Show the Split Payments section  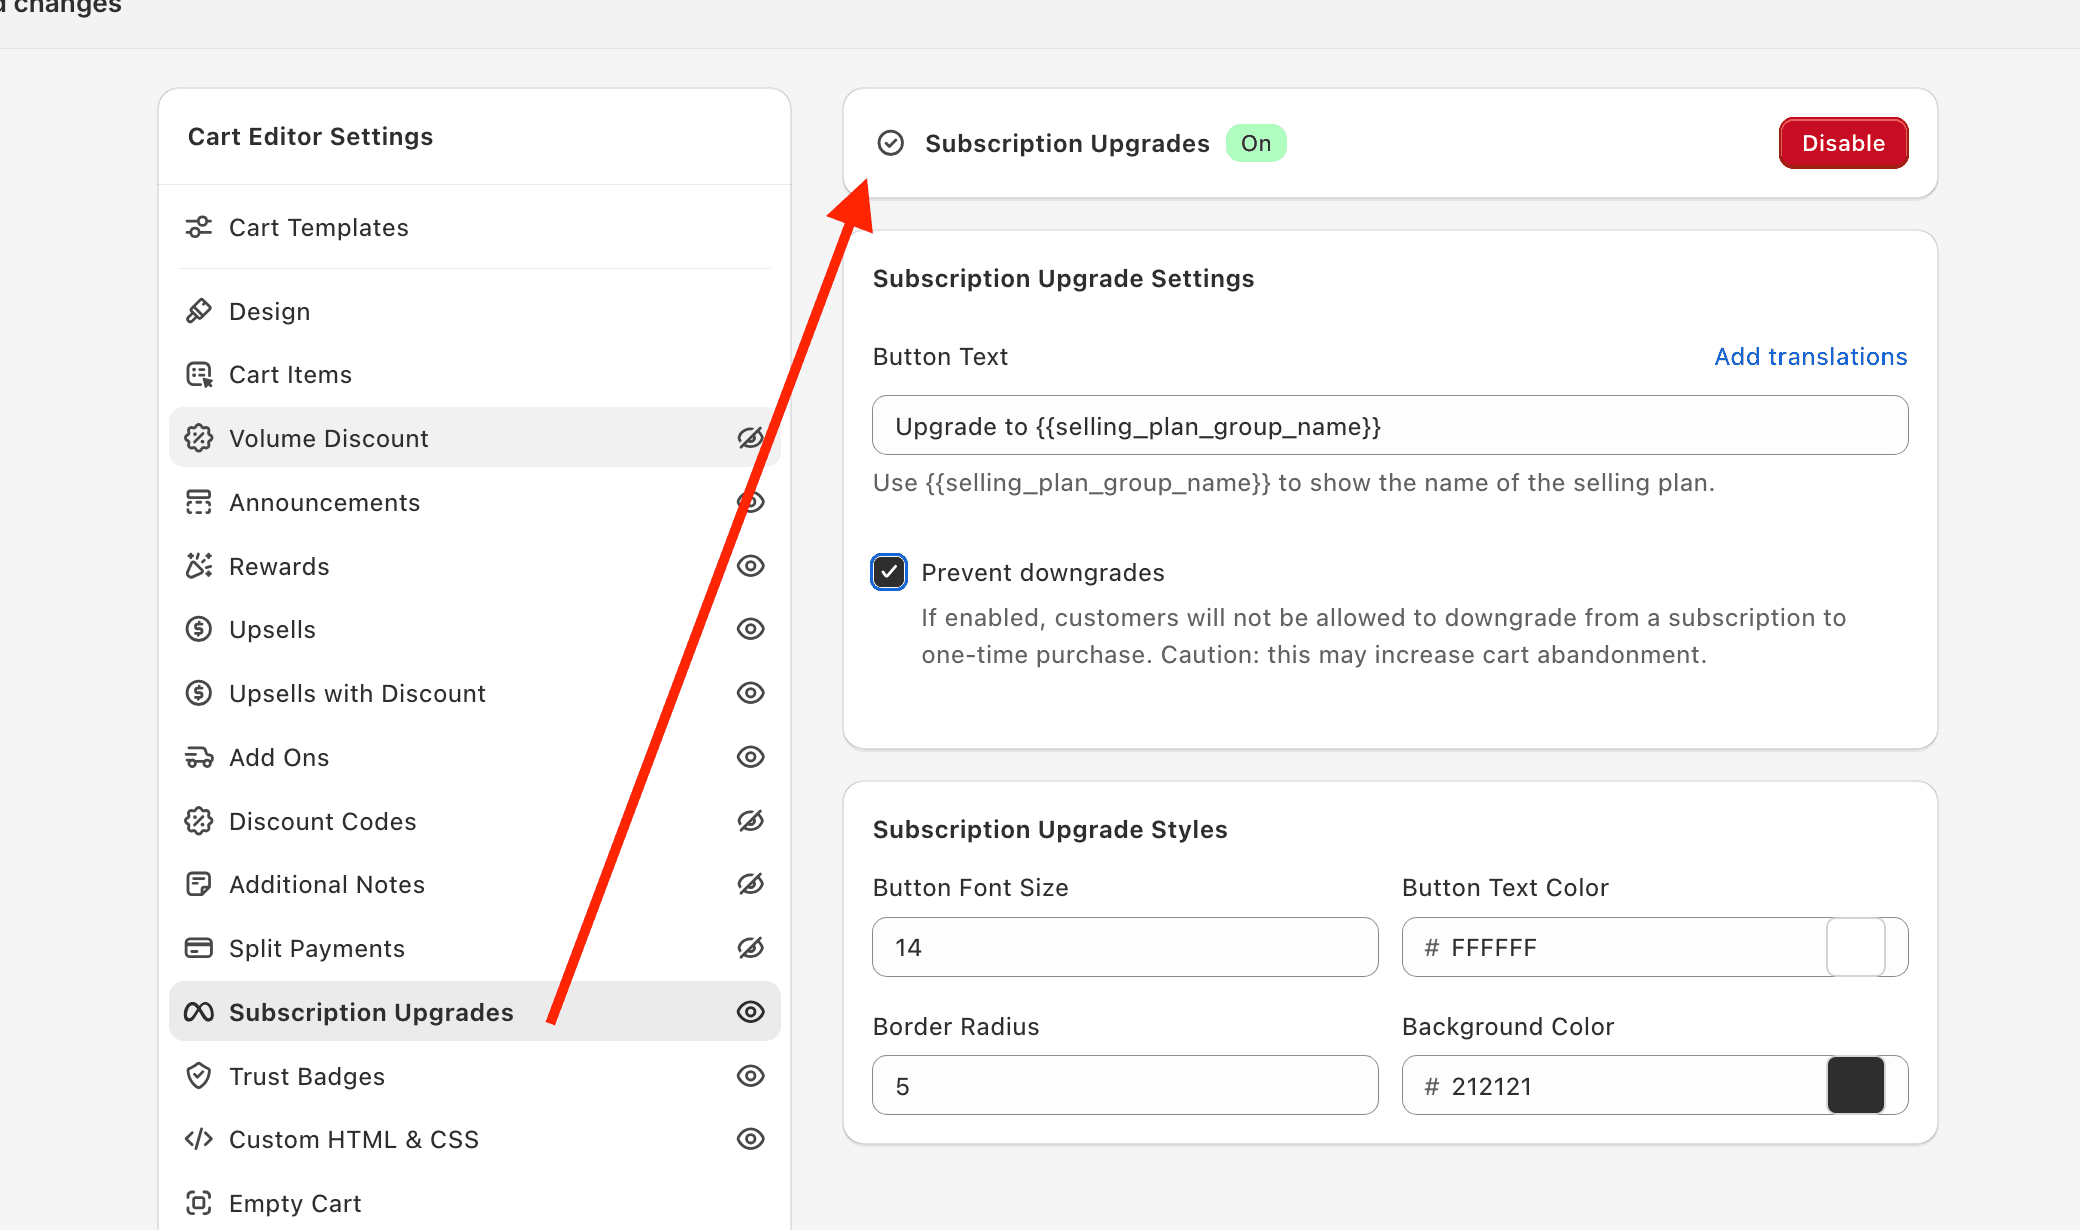[751, 948]
